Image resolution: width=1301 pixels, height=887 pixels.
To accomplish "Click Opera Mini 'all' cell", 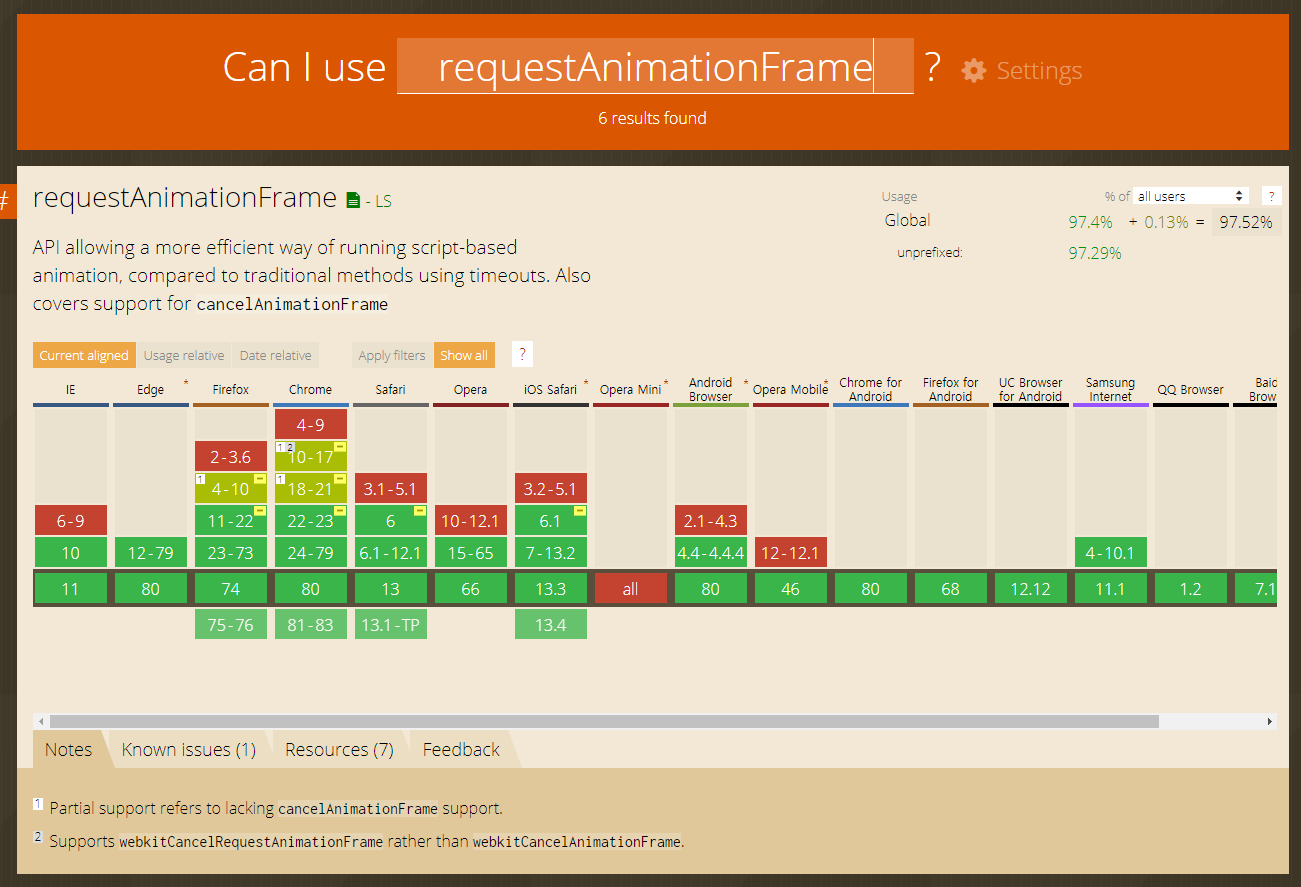I will [x=630, y=589].
